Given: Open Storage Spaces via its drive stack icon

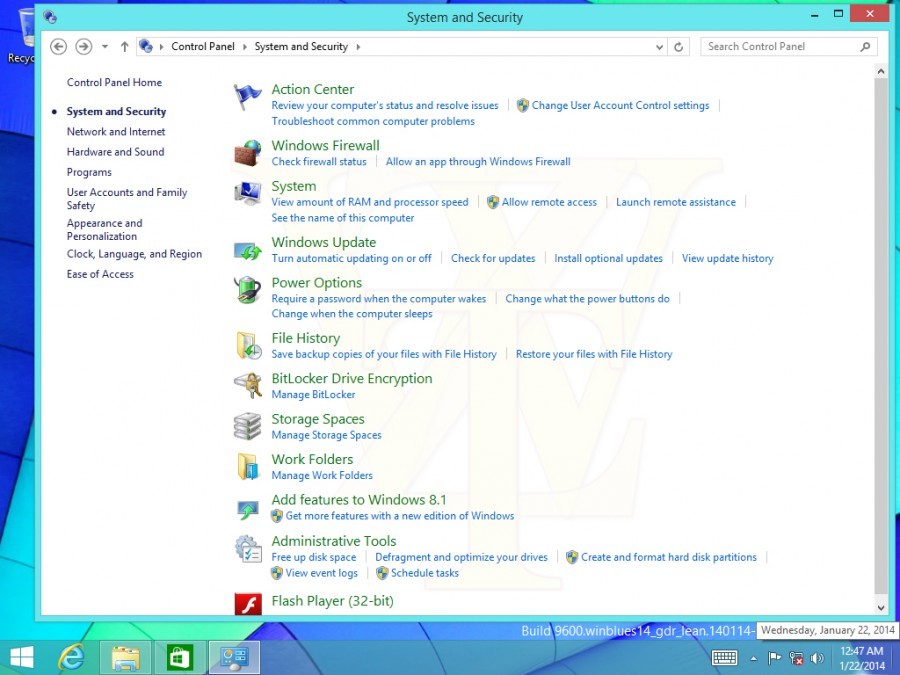Looking at the screenshot, I should pos(248,425).
